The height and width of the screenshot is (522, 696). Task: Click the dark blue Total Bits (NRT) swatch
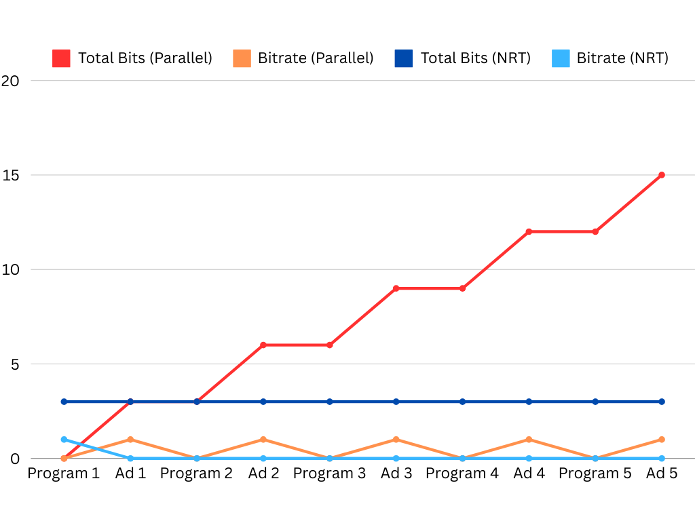pyautogui.click(x=403, y=58)
